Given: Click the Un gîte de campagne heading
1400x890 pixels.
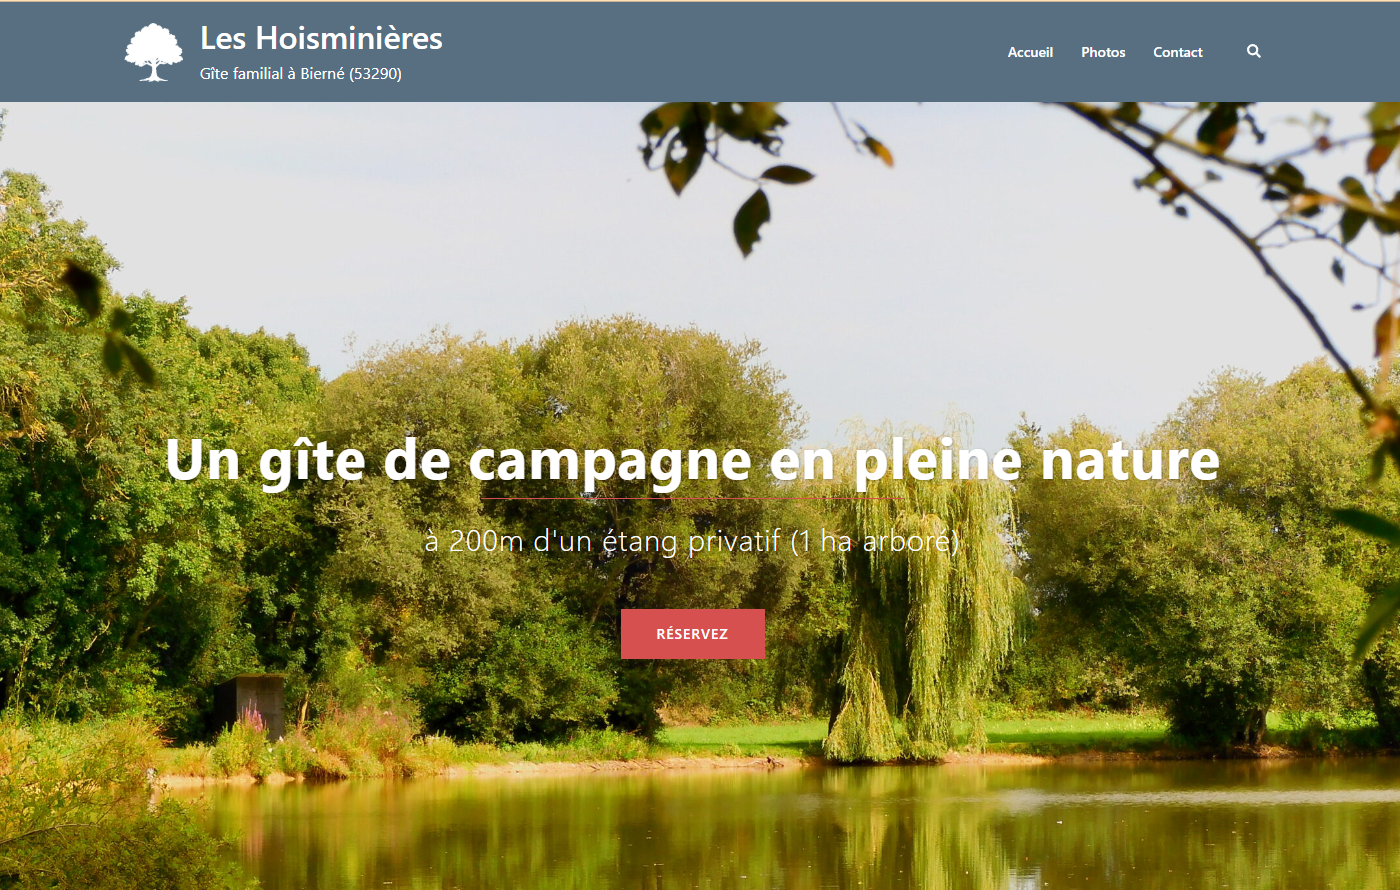Looking at the screenshot, I should (692, 460).
